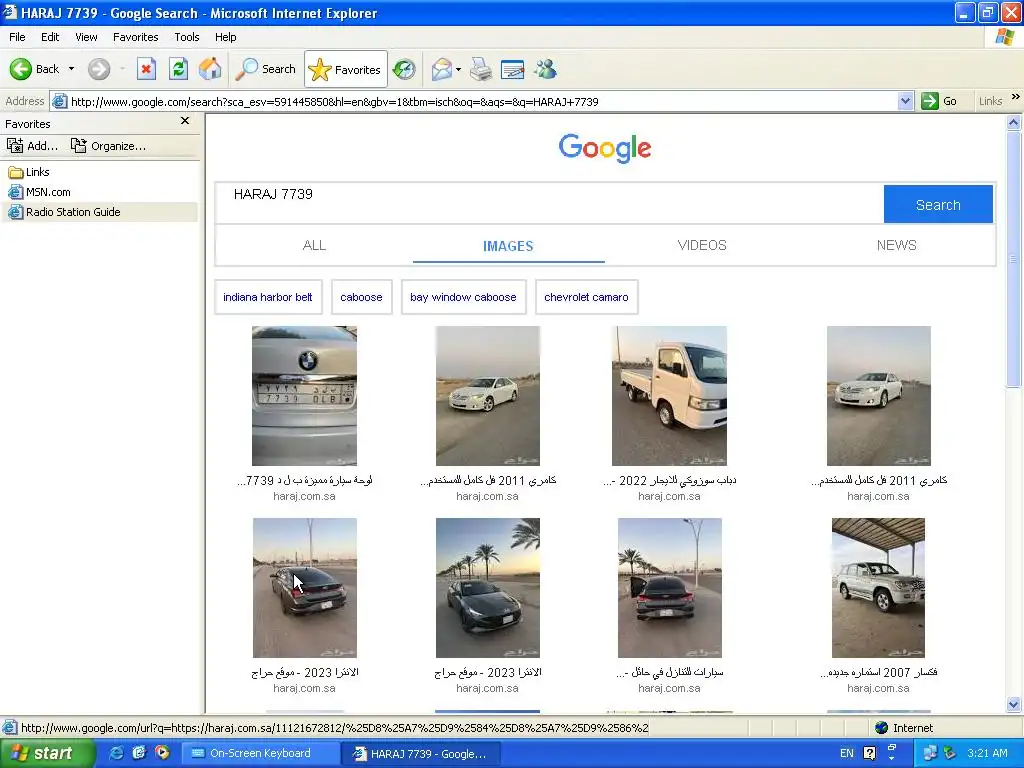The width and height of the screenshot is (1024, 768).
Task: Click the Show Desktop quick launch icon
Action: tap(139, 753)
